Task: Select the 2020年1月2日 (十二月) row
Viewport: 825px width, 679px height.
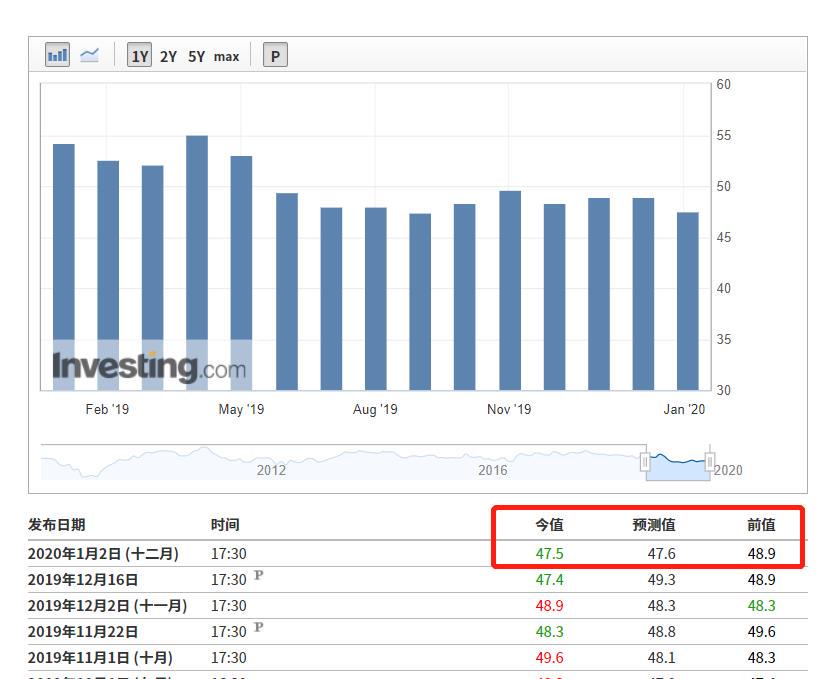Action: click(103, 553)
